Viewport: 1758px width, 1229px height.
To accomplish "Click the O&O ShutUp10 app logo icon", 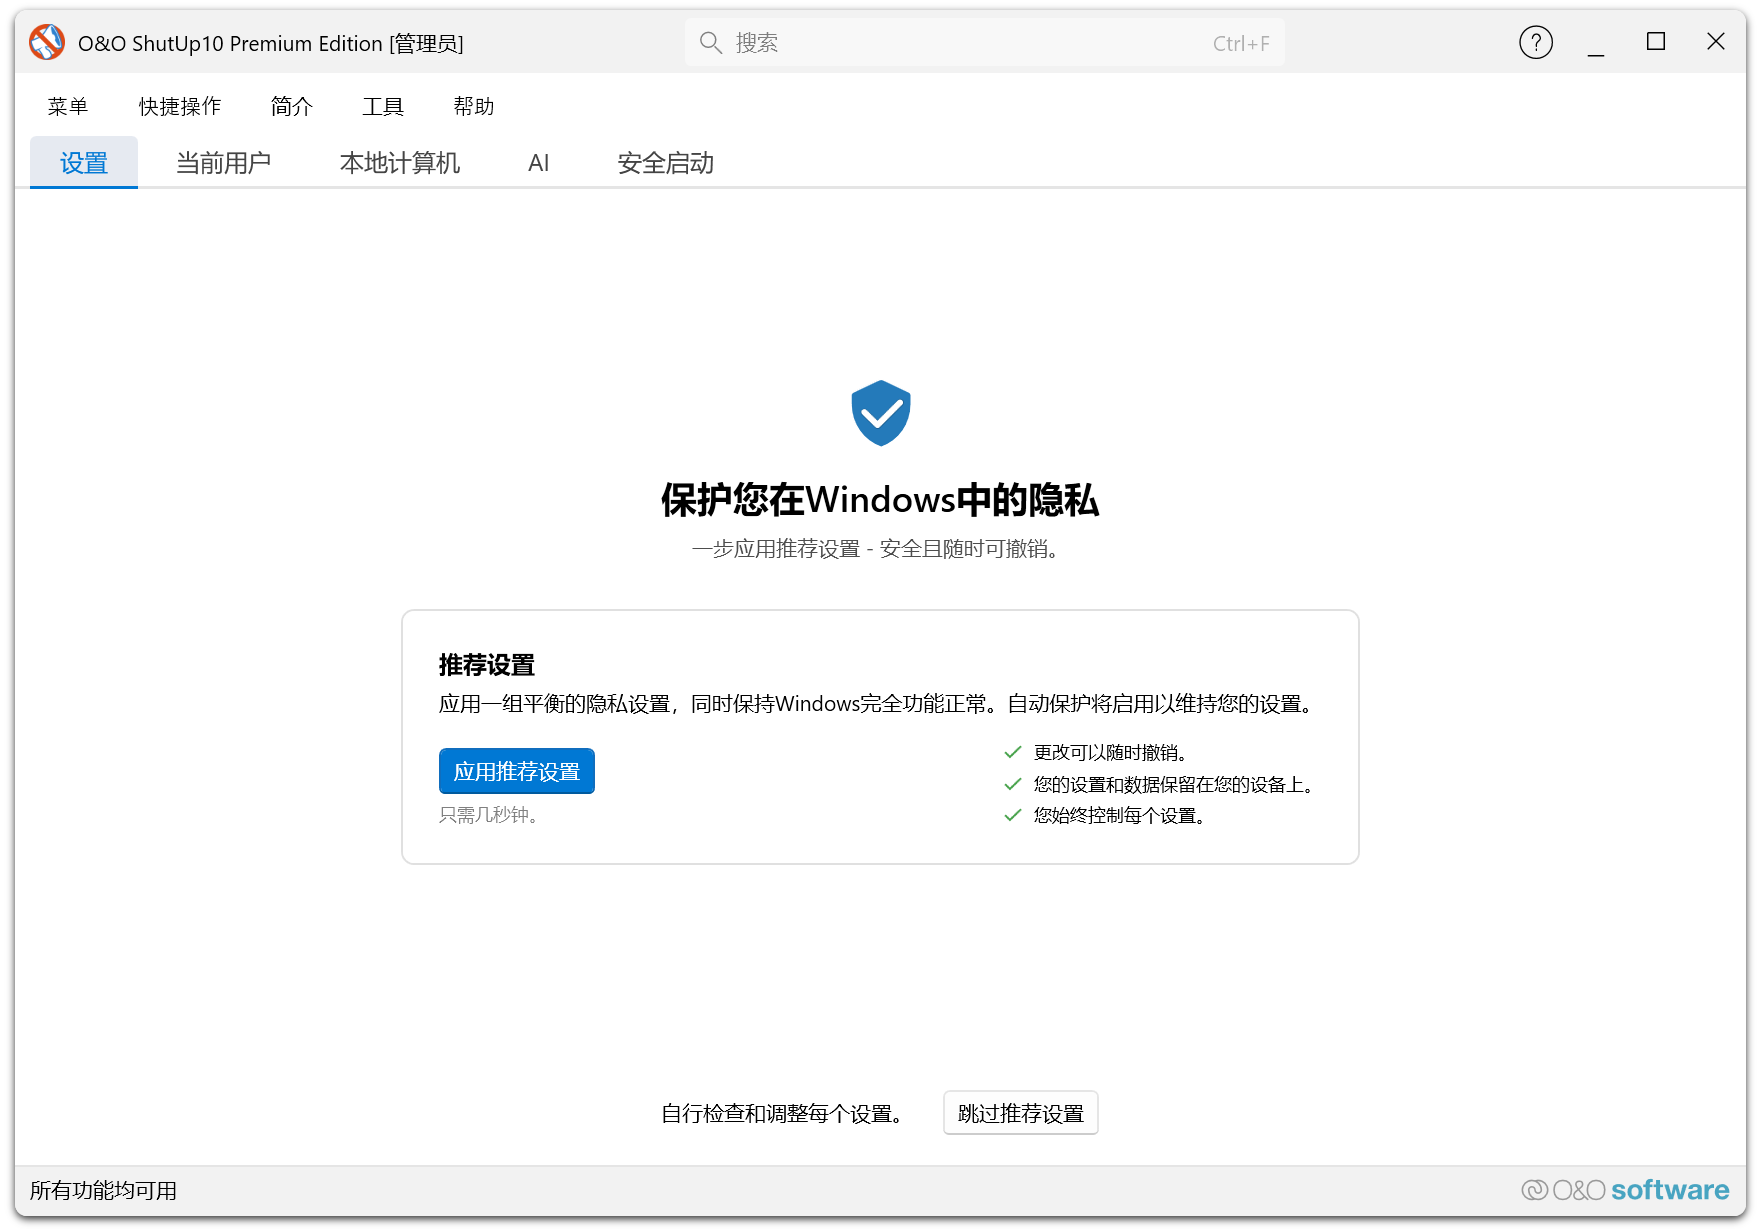I will [46, 43].
